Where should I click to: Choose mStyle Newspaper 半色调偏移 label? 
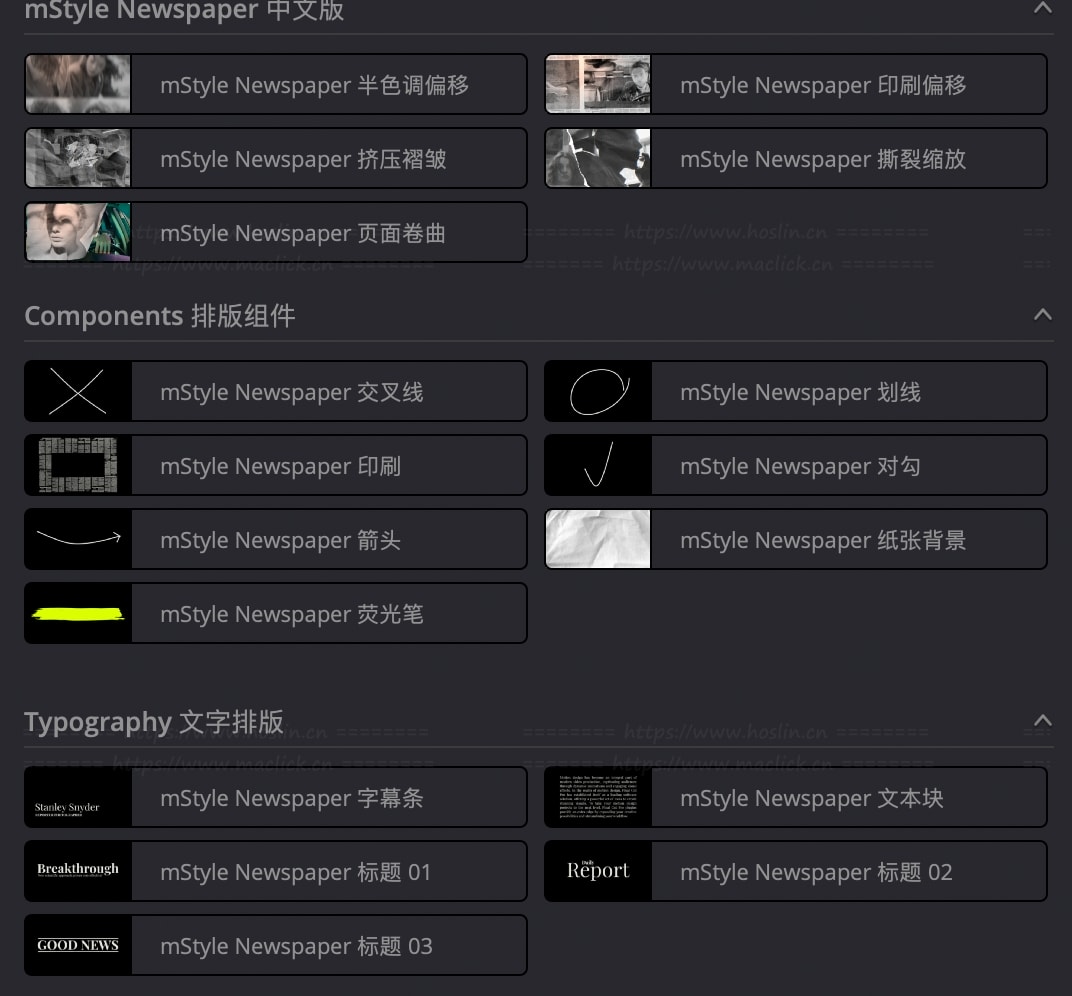click(x=314, y=85)
